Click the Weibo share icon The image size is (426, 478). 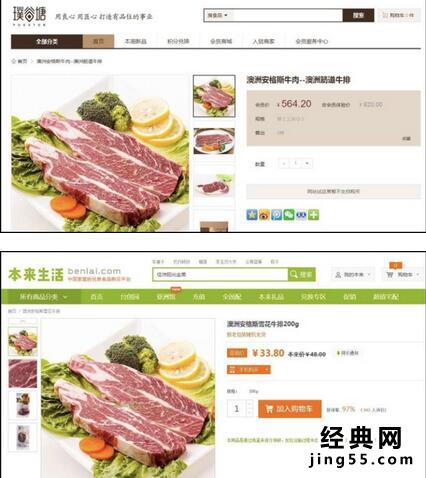(264, 215)
